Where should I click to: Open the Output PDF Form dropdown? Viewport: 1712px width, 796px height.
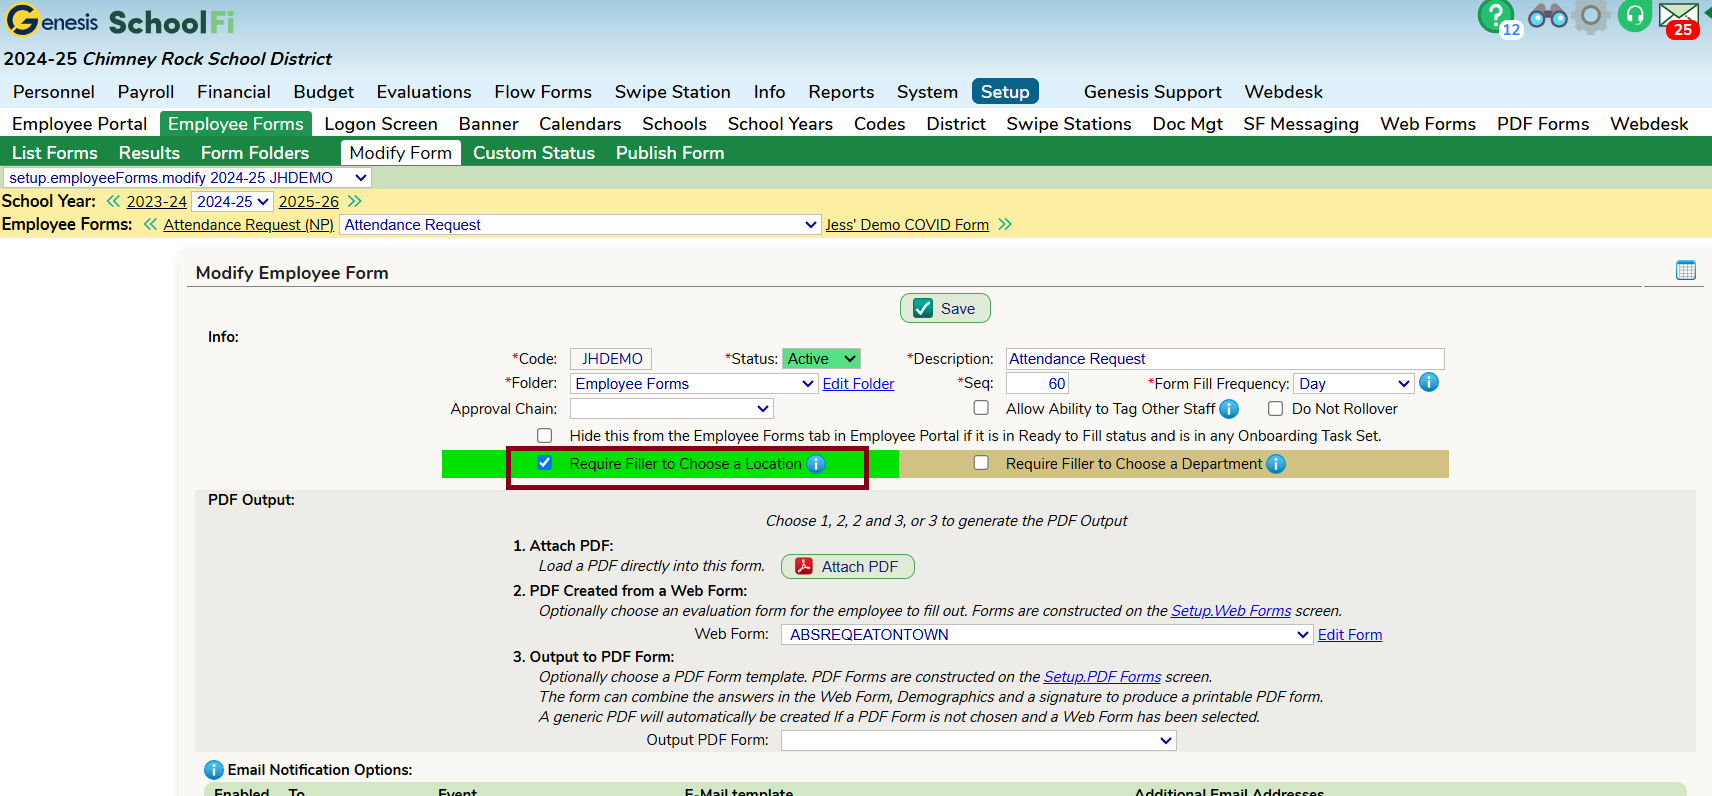pyautogui.click(x=978, y=741)
